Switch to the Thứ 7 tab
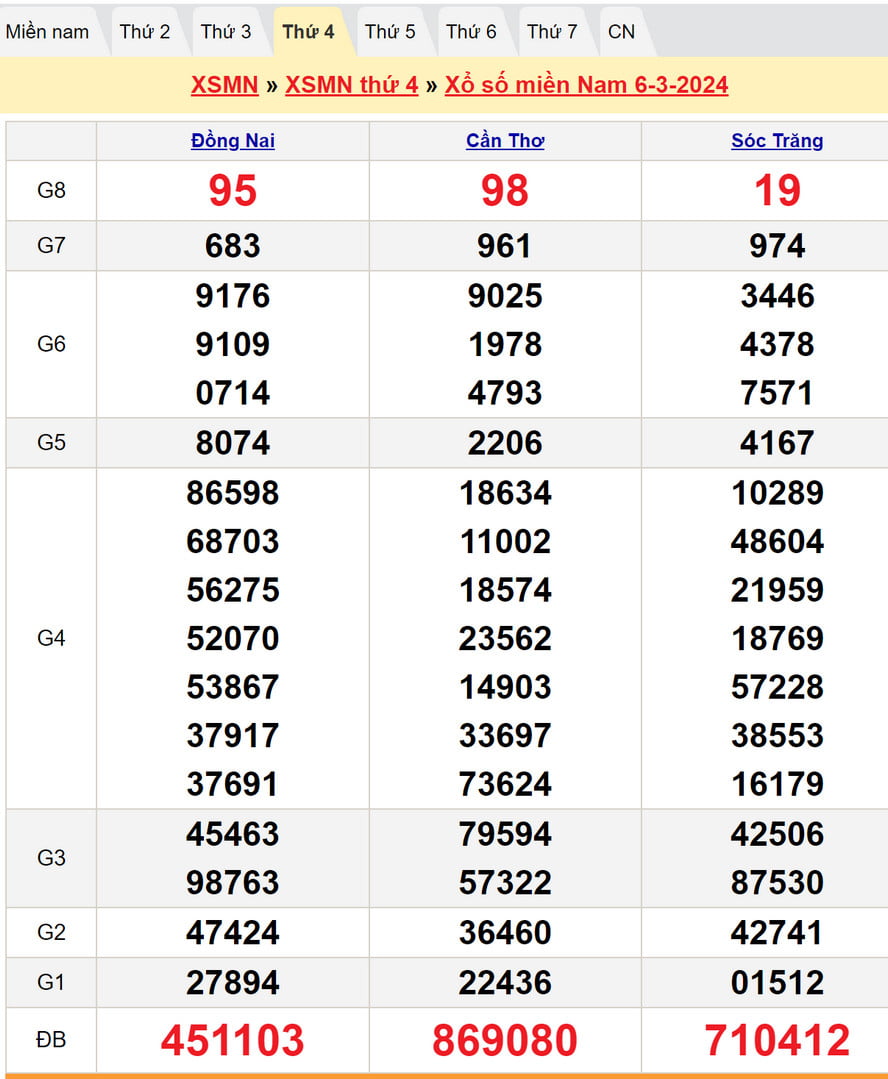 tap(552, 31)
